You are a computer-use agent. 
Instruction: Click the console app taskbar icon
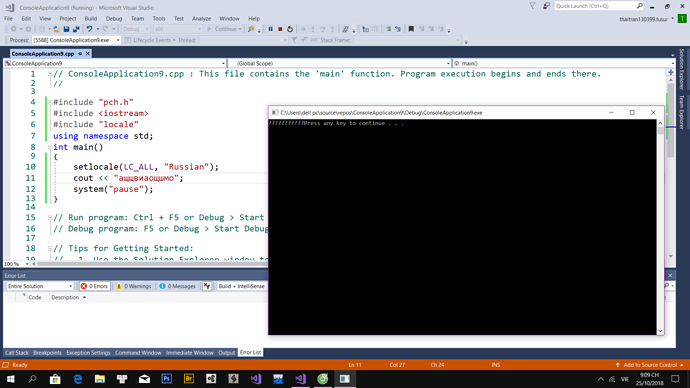(x=345, y=379)
